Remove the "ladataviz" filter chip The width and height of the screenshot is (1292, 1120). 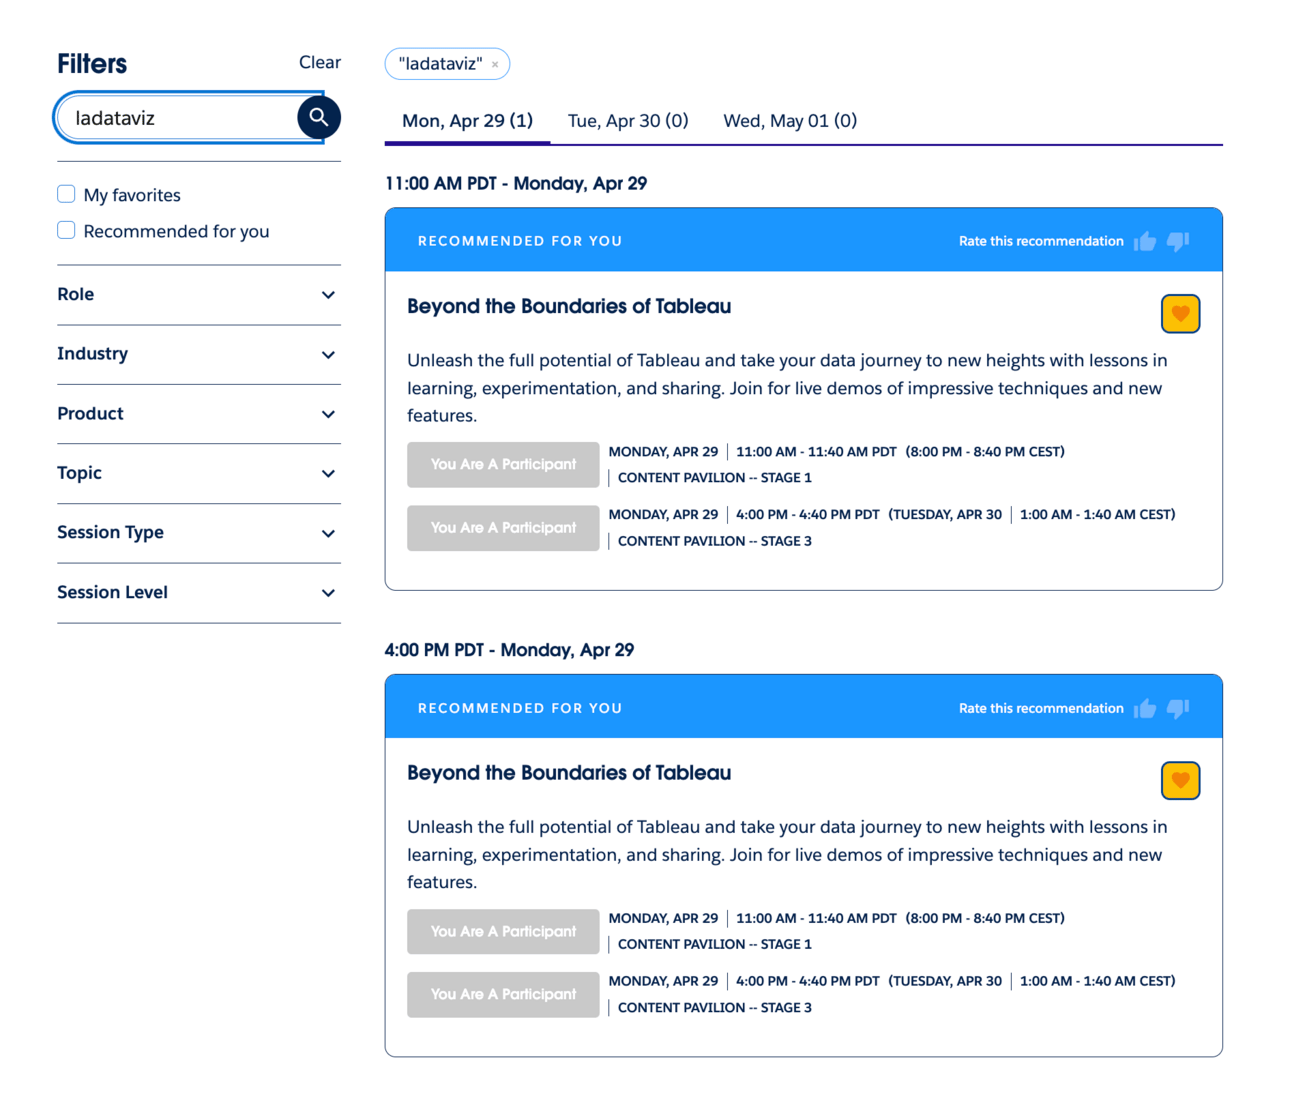495,64
